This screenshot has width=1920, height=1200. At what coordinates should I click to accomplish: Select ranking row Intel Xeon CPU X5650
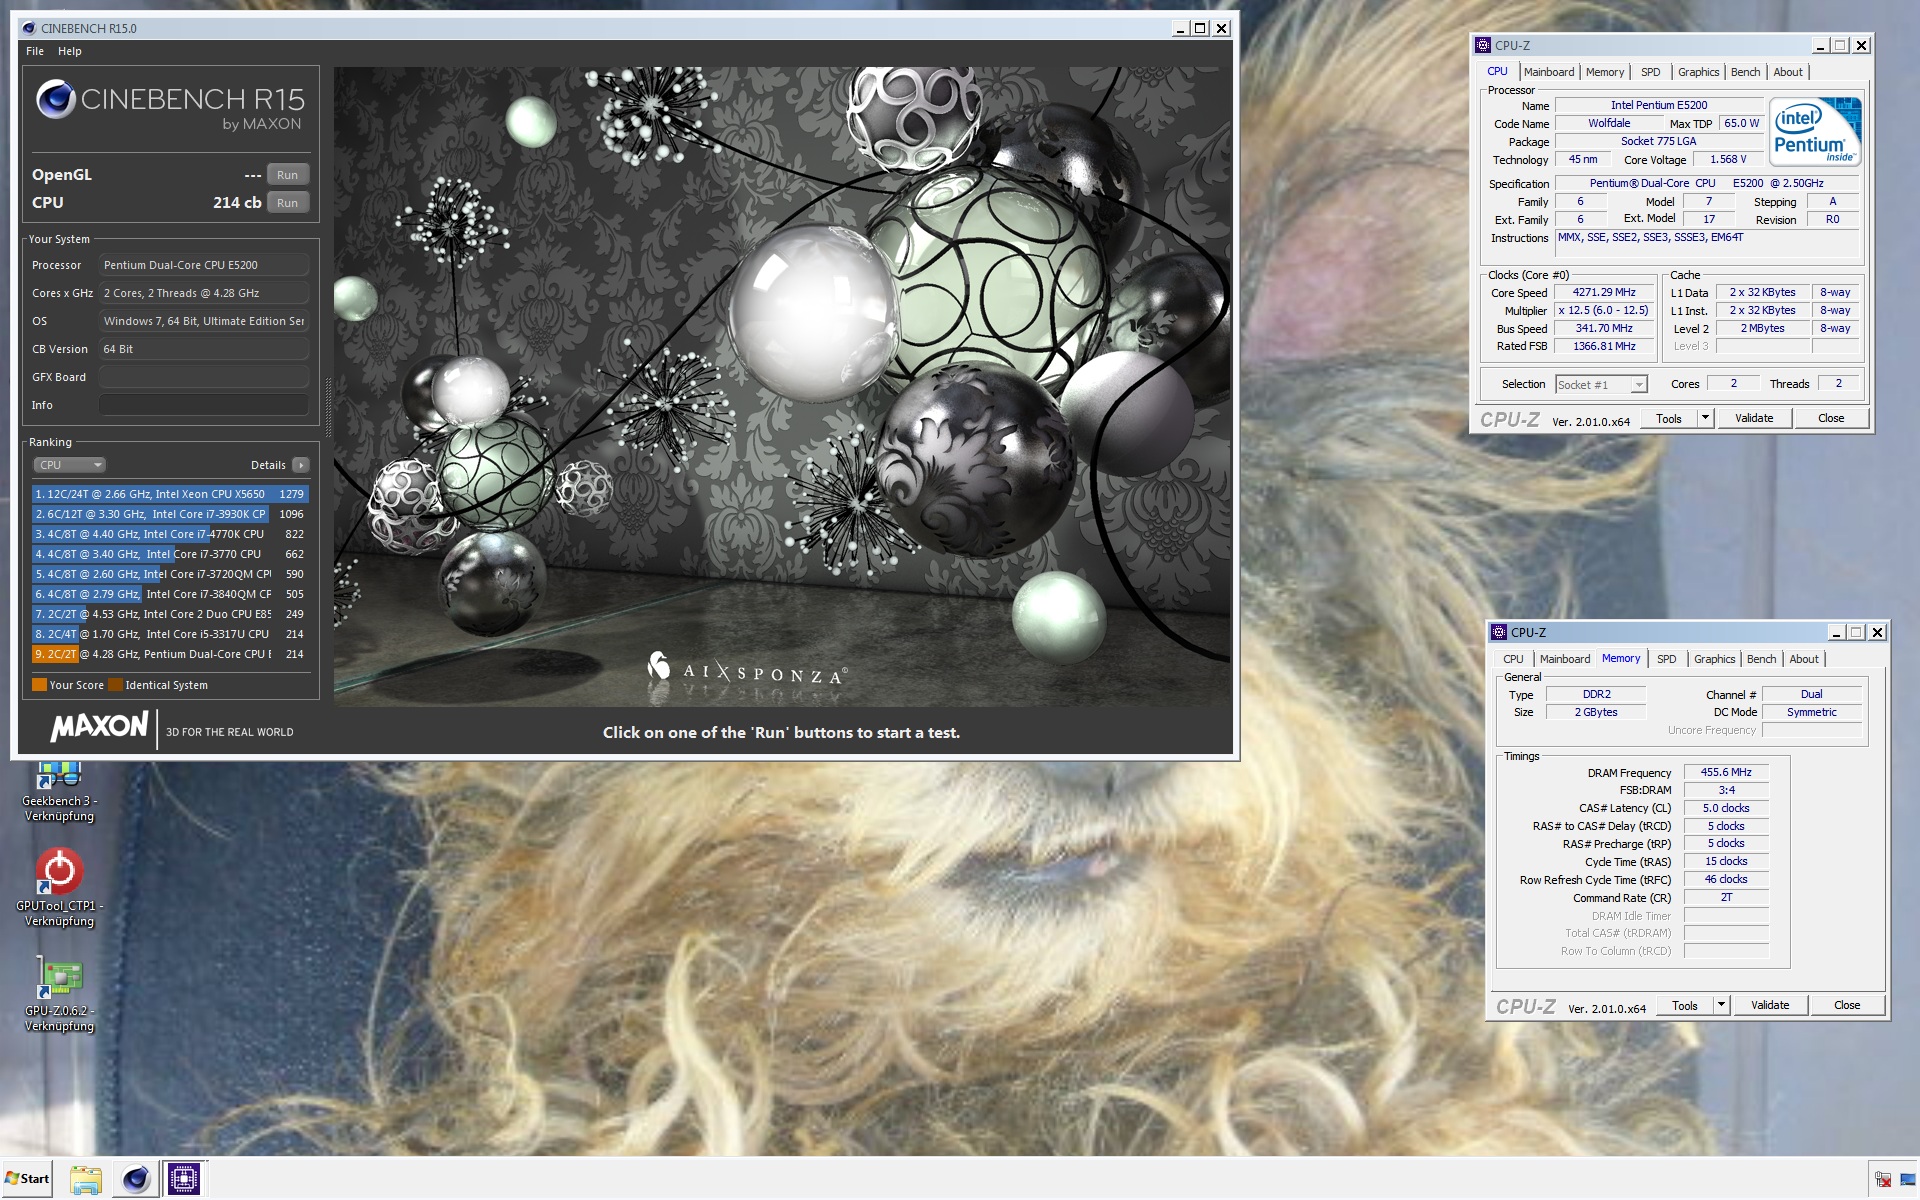[170, 494]
